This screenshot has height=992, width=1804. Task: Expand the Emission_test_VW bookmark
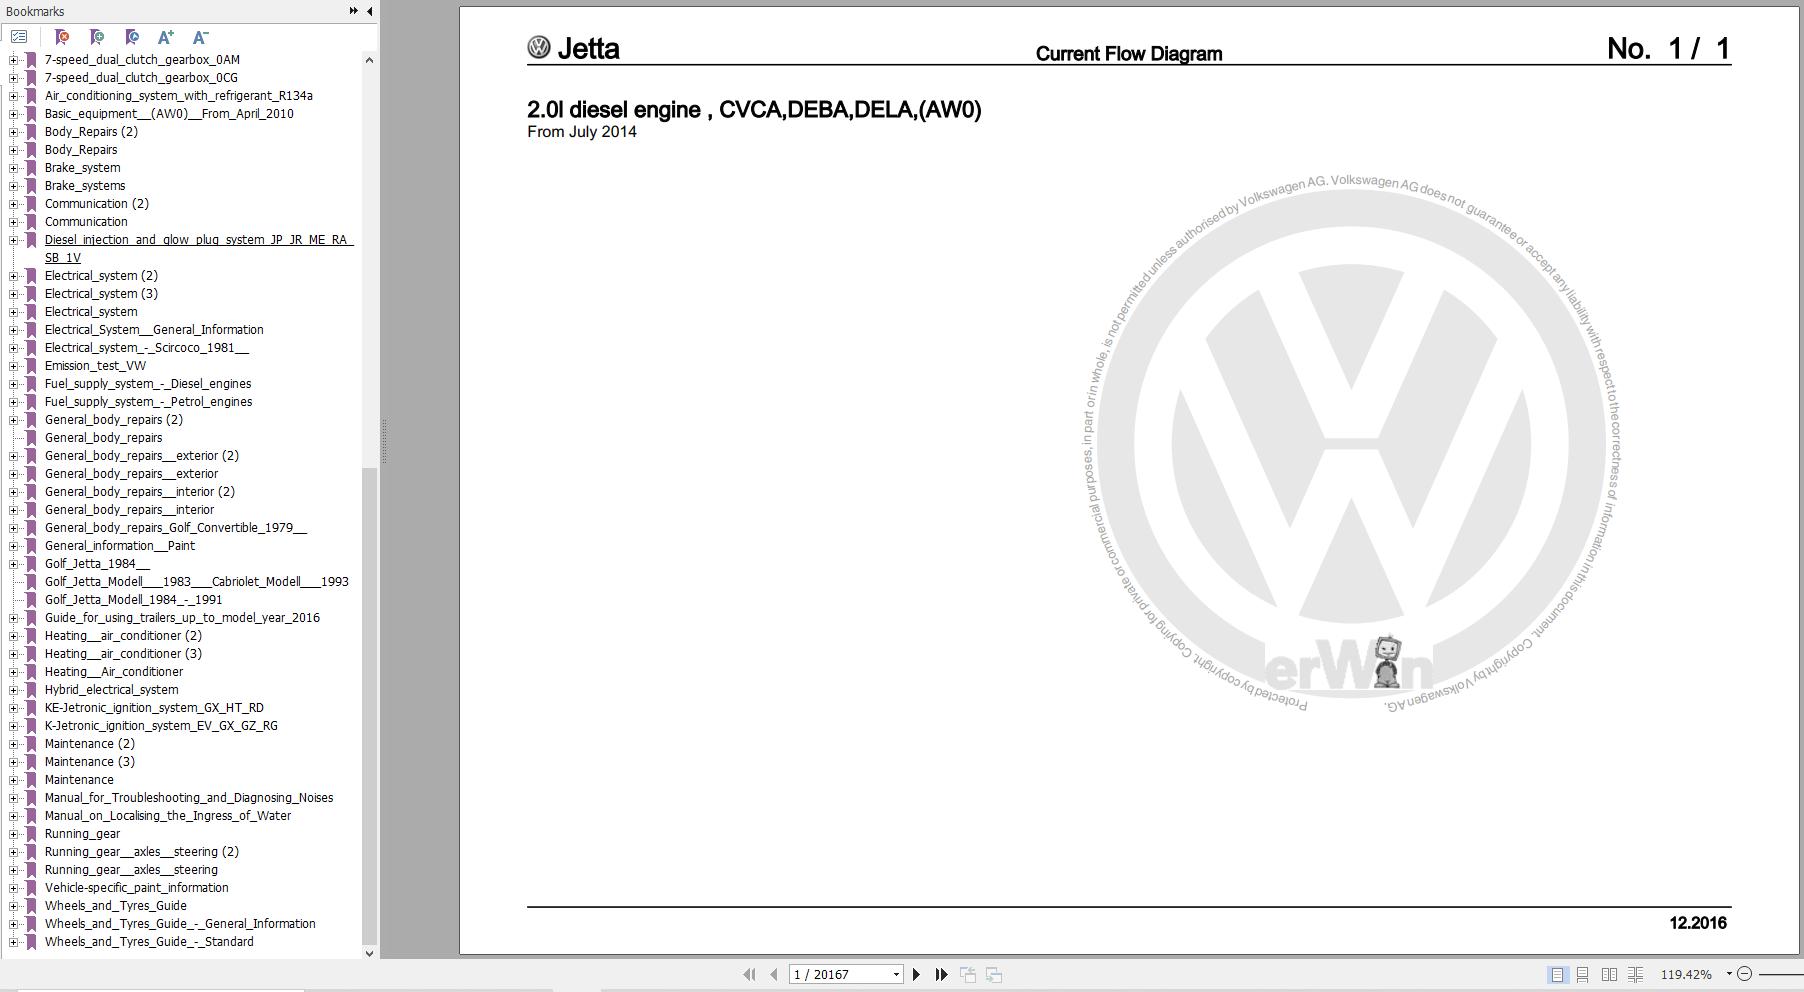(x=14, y=366)
